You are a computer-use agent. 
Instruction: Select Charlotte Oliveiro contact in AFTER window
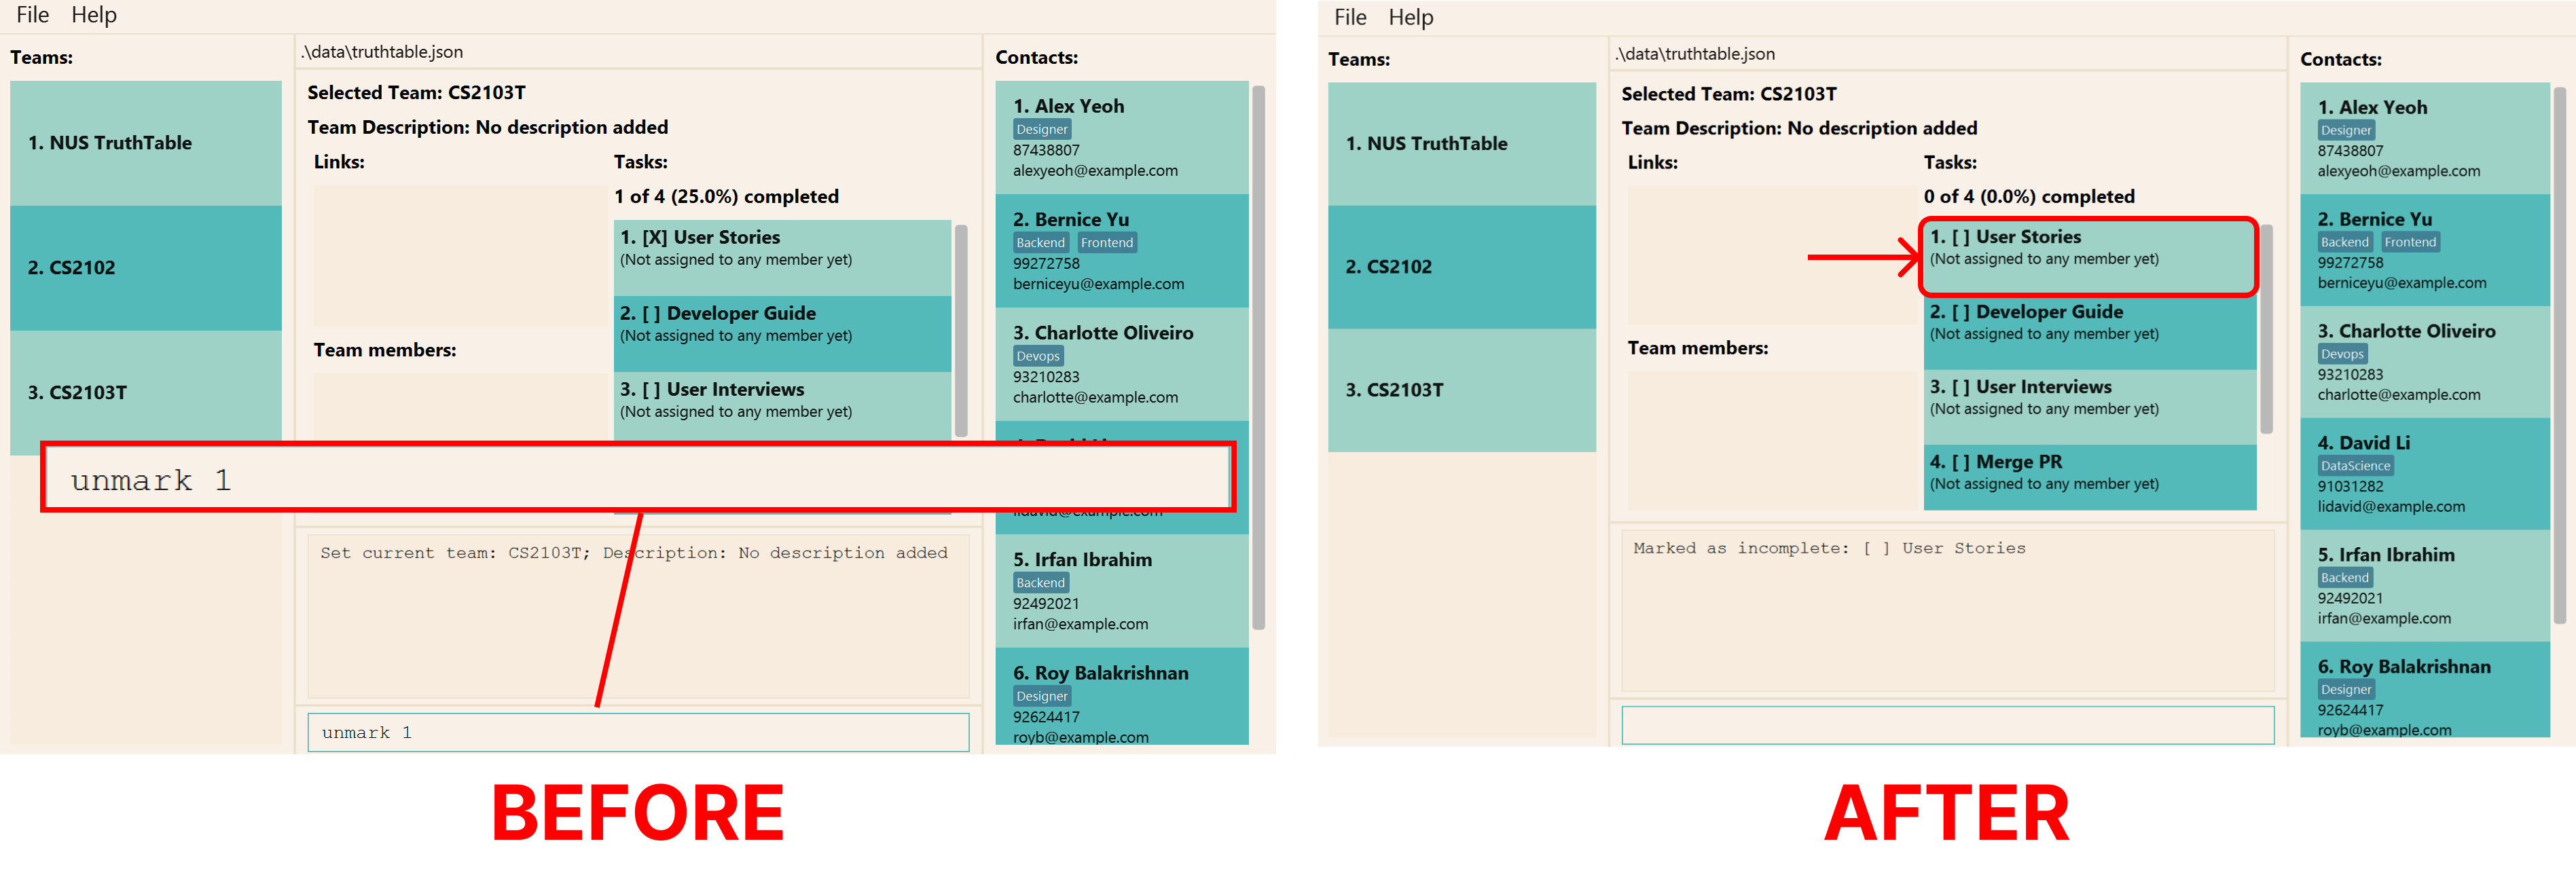(2425, 362)
